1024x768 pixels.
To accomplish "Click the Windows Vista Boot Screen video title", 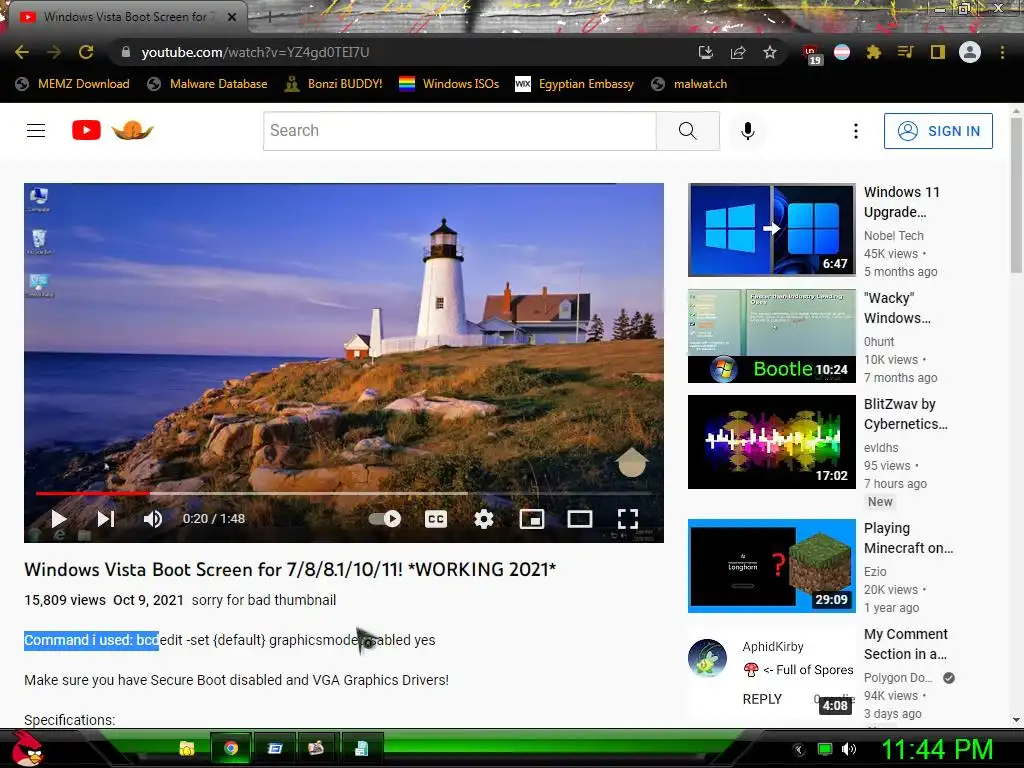I will coord(290,569).
